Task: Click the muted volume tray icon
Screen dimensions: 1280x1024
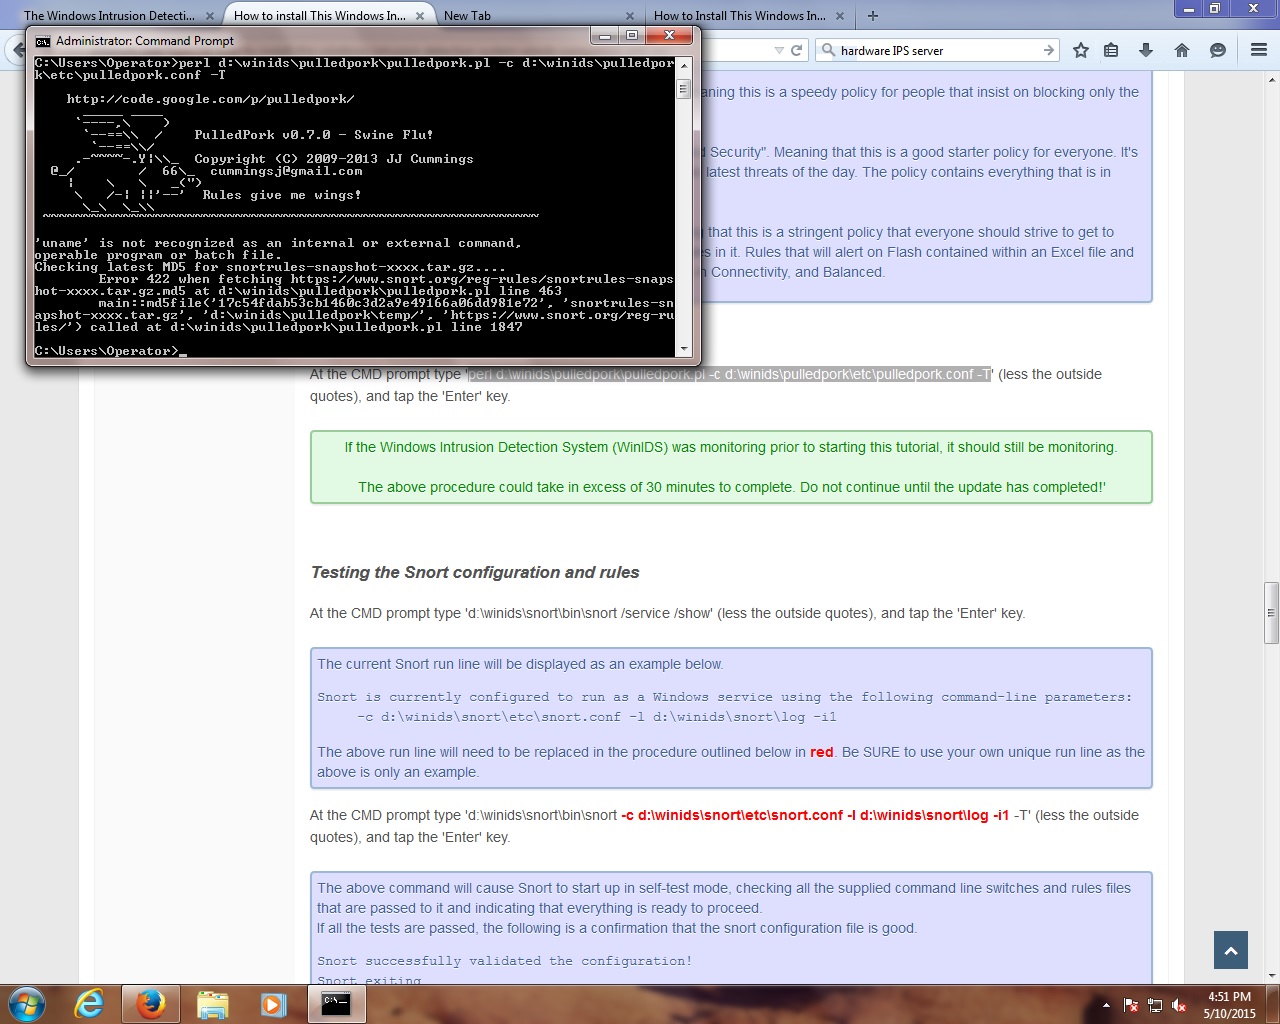Action: click(1179, 1005)
